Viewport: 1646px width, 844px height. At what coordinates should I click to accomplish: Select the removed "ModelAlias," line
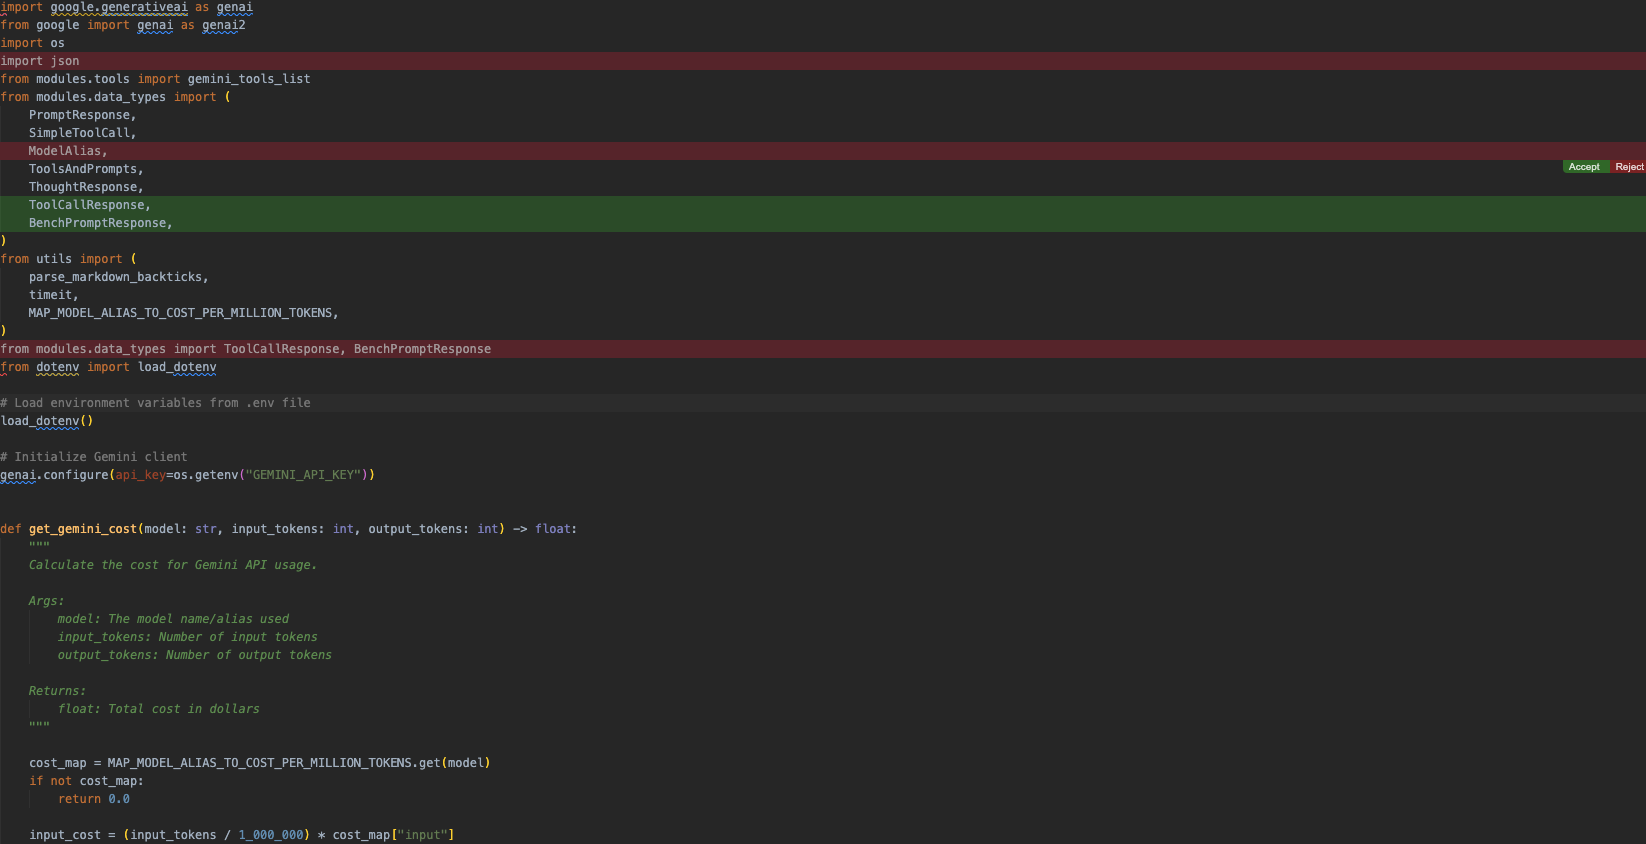pos(823,151)
